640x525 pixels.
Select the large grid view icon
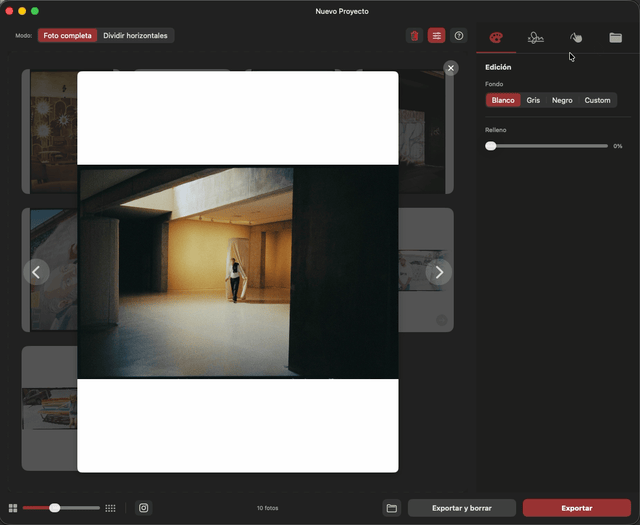coord(13,508)
